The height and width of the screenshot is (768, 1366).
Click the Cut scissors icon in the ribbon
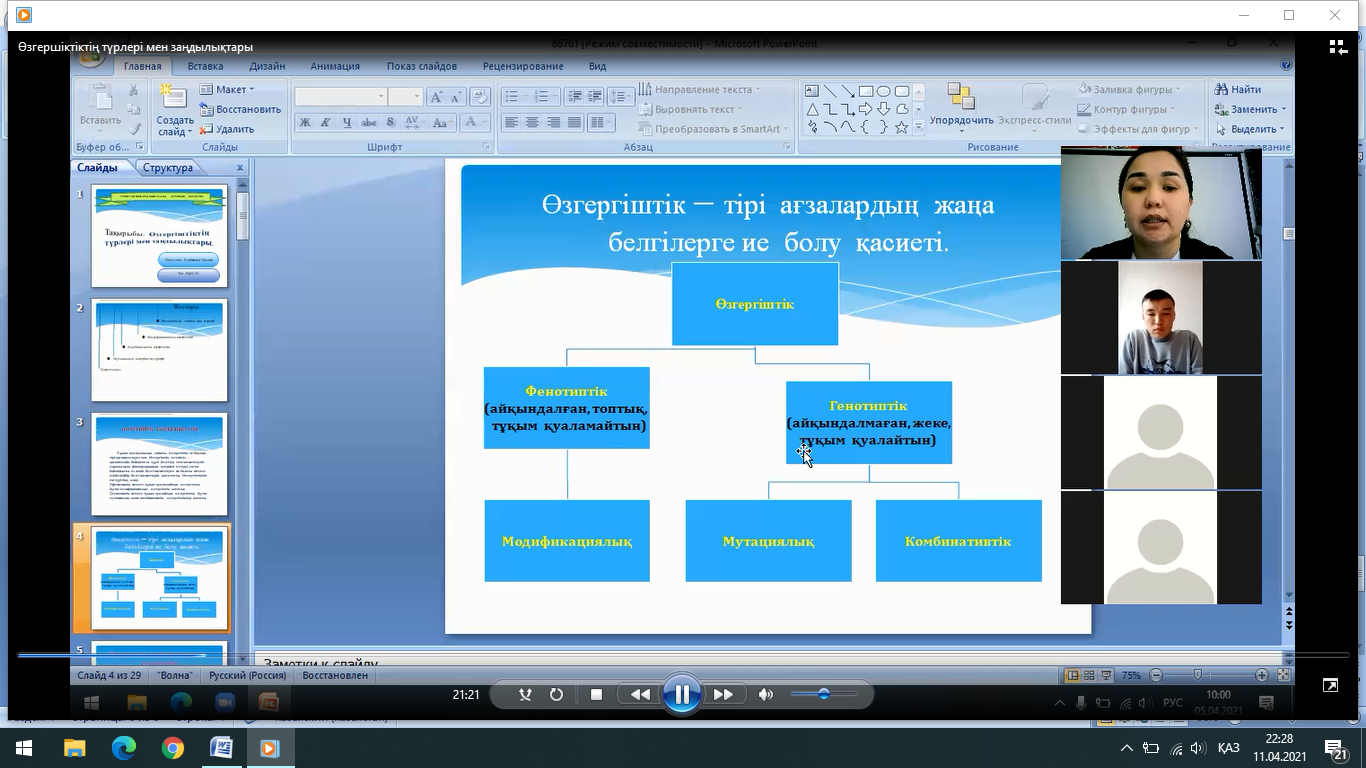pos(133,90)
